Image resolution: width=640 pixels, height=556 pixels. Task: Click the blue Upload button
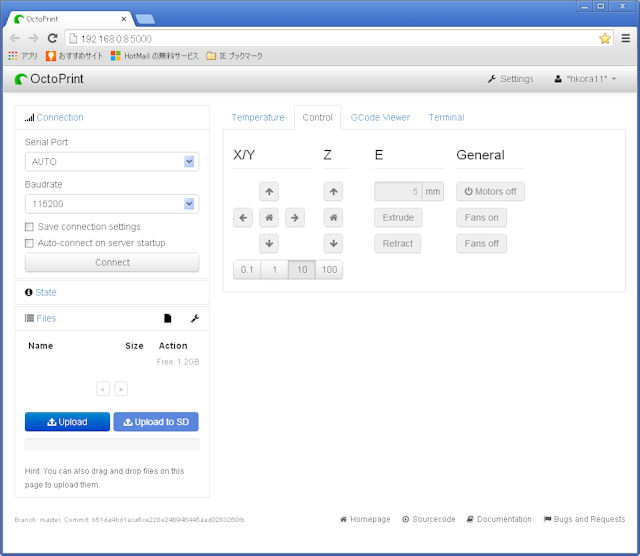(x=67, y=422)
